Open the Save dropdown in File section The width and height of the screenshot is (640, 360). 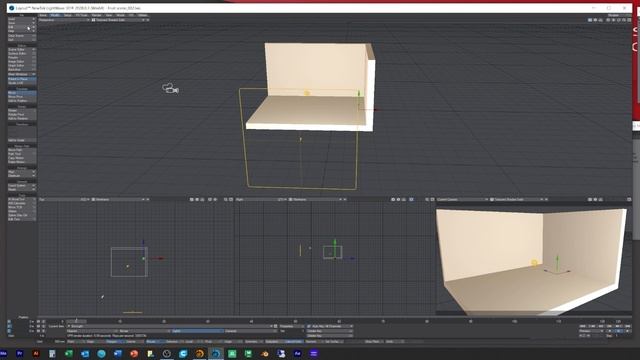(x=22, y=23)
